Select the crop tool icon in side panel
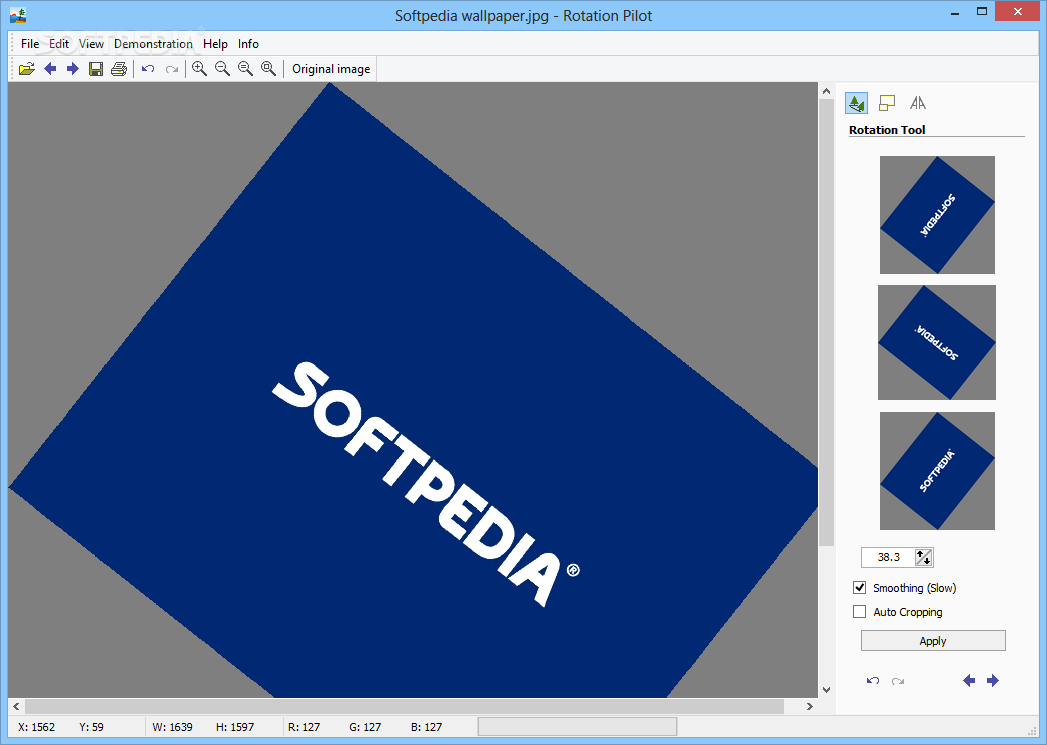The image size is (1047, 745). [887, 103]
